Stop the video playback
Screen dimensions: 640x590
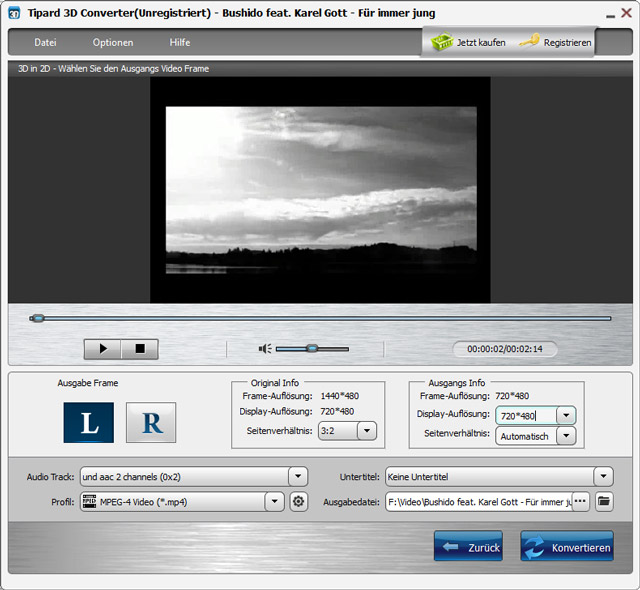coord(140,349)
